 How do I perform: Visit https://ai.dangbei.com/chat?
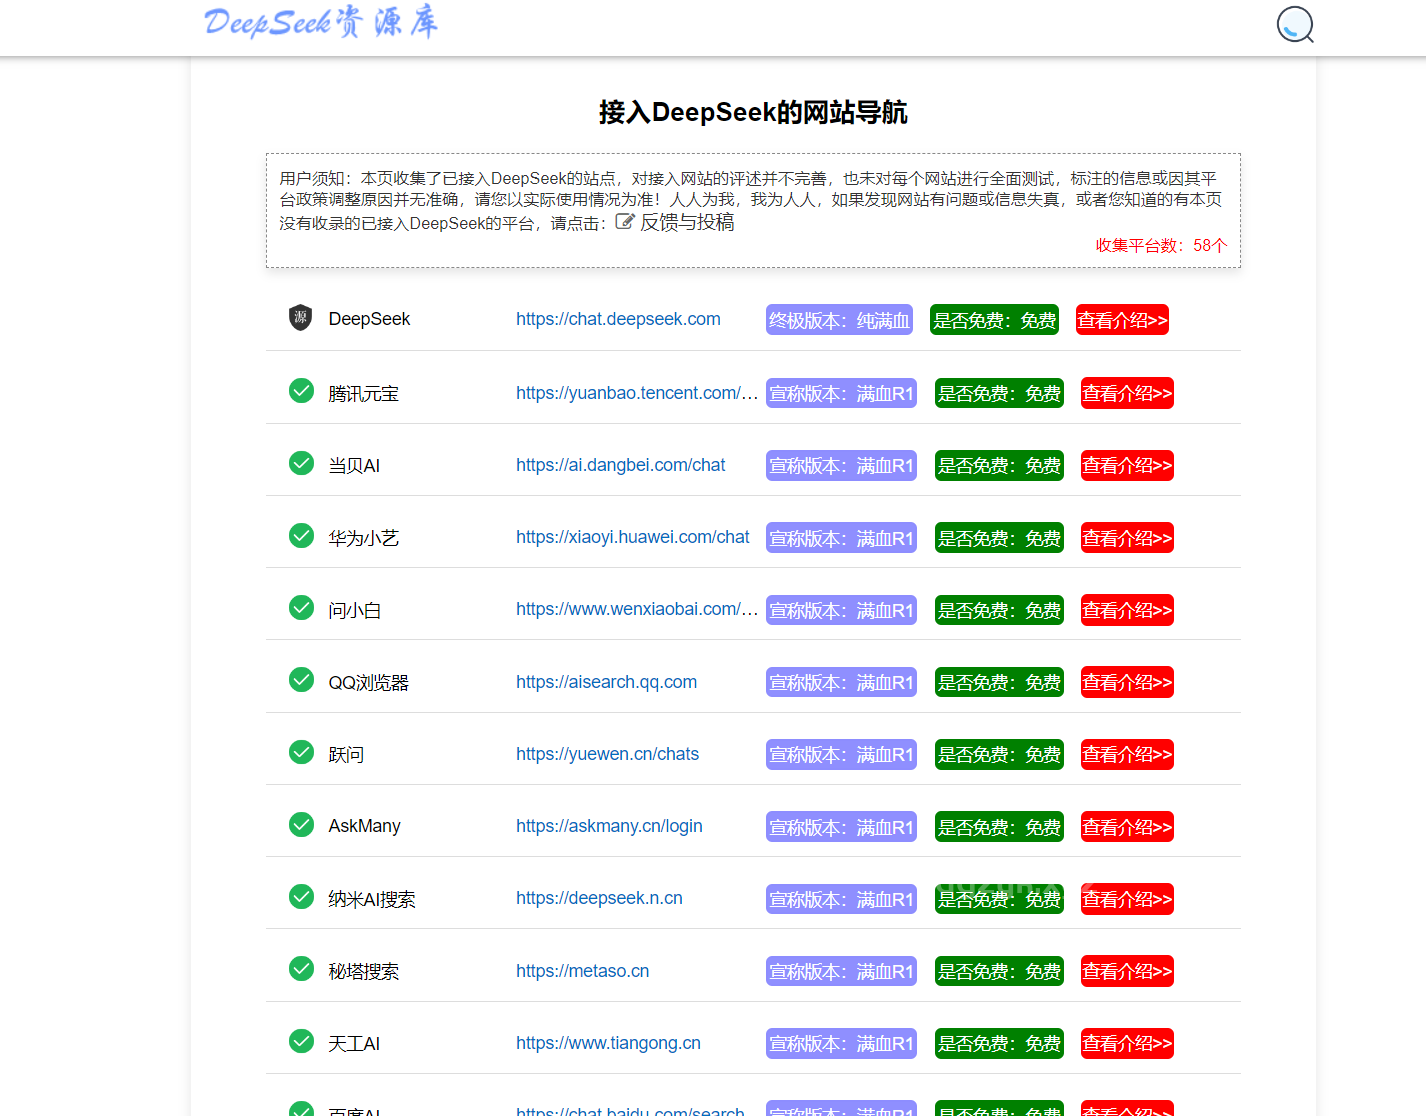621,465
